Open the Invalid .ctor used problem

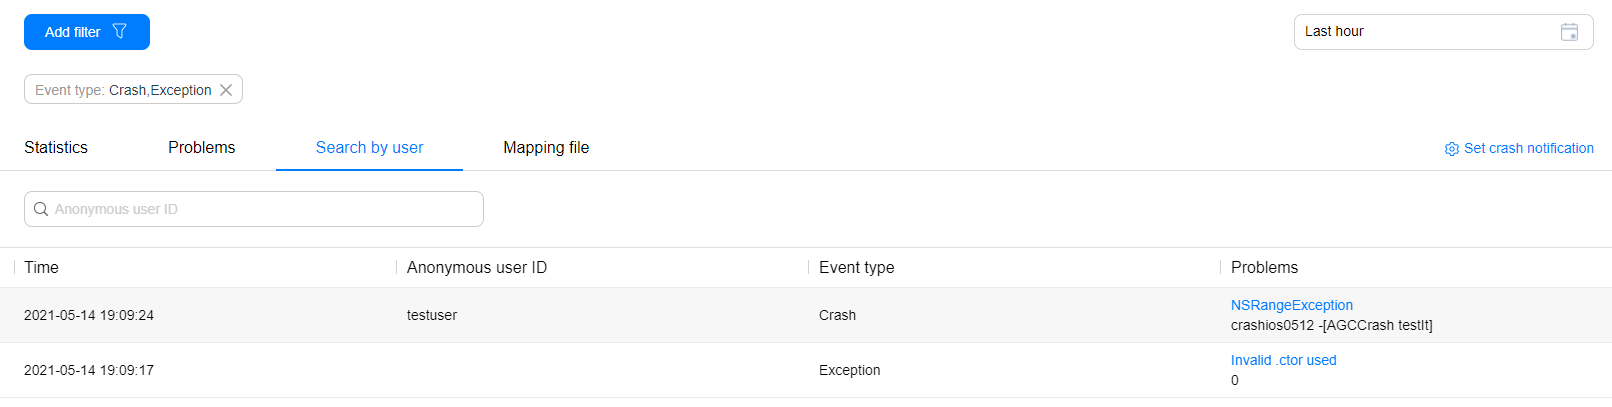1283,360
